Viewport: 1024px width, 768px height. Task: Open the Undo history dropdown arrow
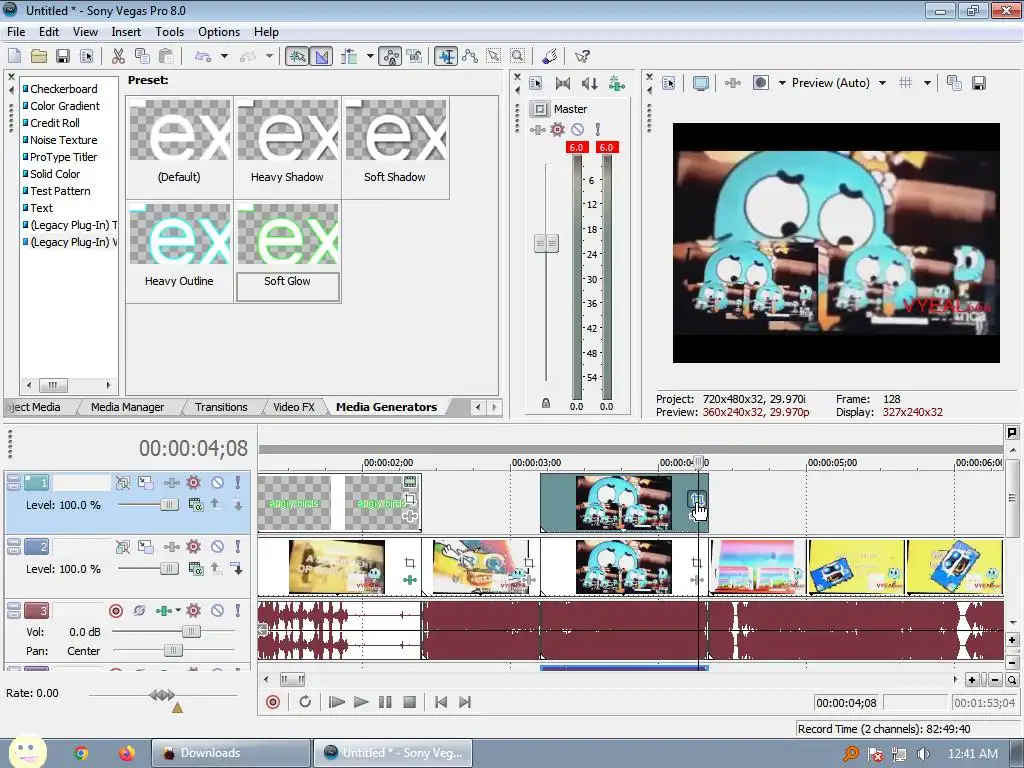pyautogui.click(x=224, y=56)
